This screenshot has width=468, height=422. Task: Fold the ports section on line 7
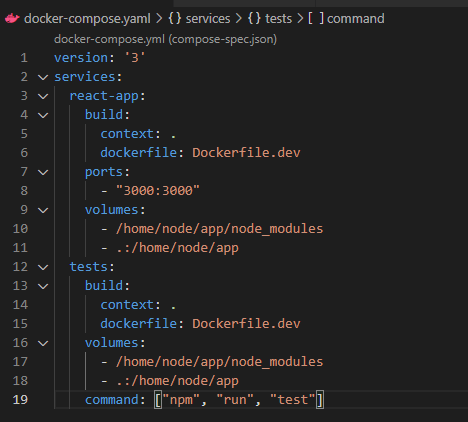(43, 172)
